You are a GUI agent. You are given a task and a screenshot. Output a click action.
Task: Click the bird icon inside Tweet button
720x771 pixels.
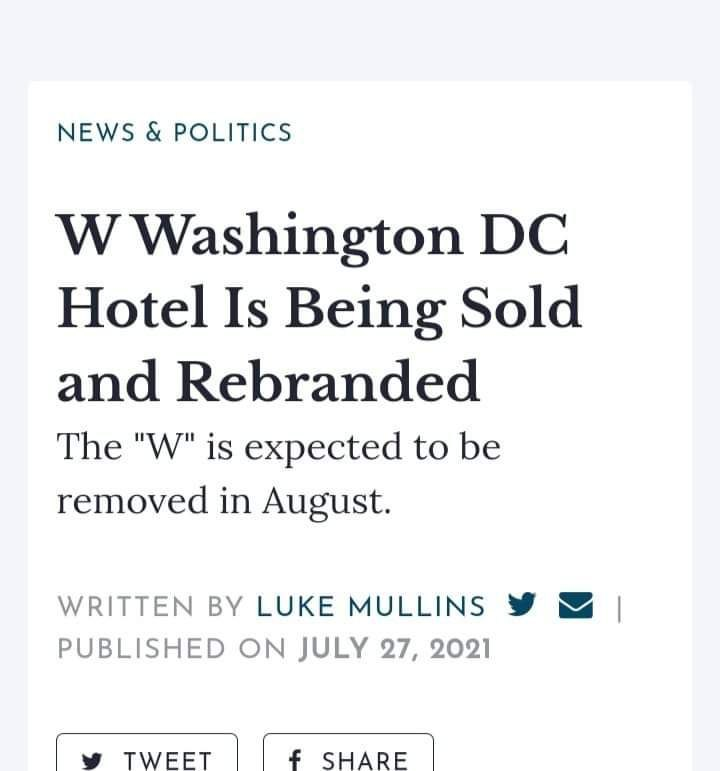point(93,761)
